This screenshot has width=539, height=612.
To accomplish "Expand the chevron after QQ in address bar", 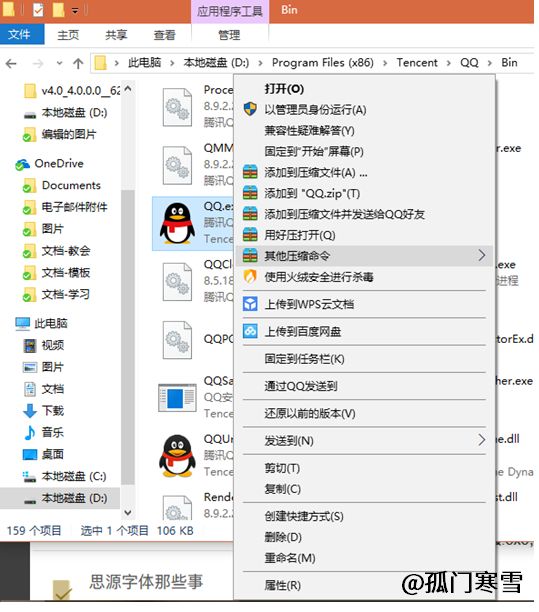I will [x=489, y=63].
